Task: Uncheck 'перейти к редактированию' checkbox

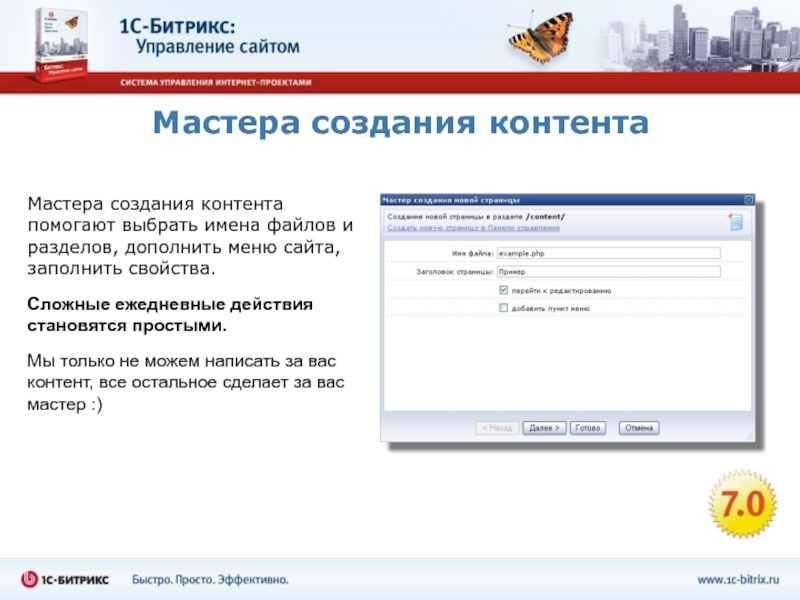Action: point(504,290)
